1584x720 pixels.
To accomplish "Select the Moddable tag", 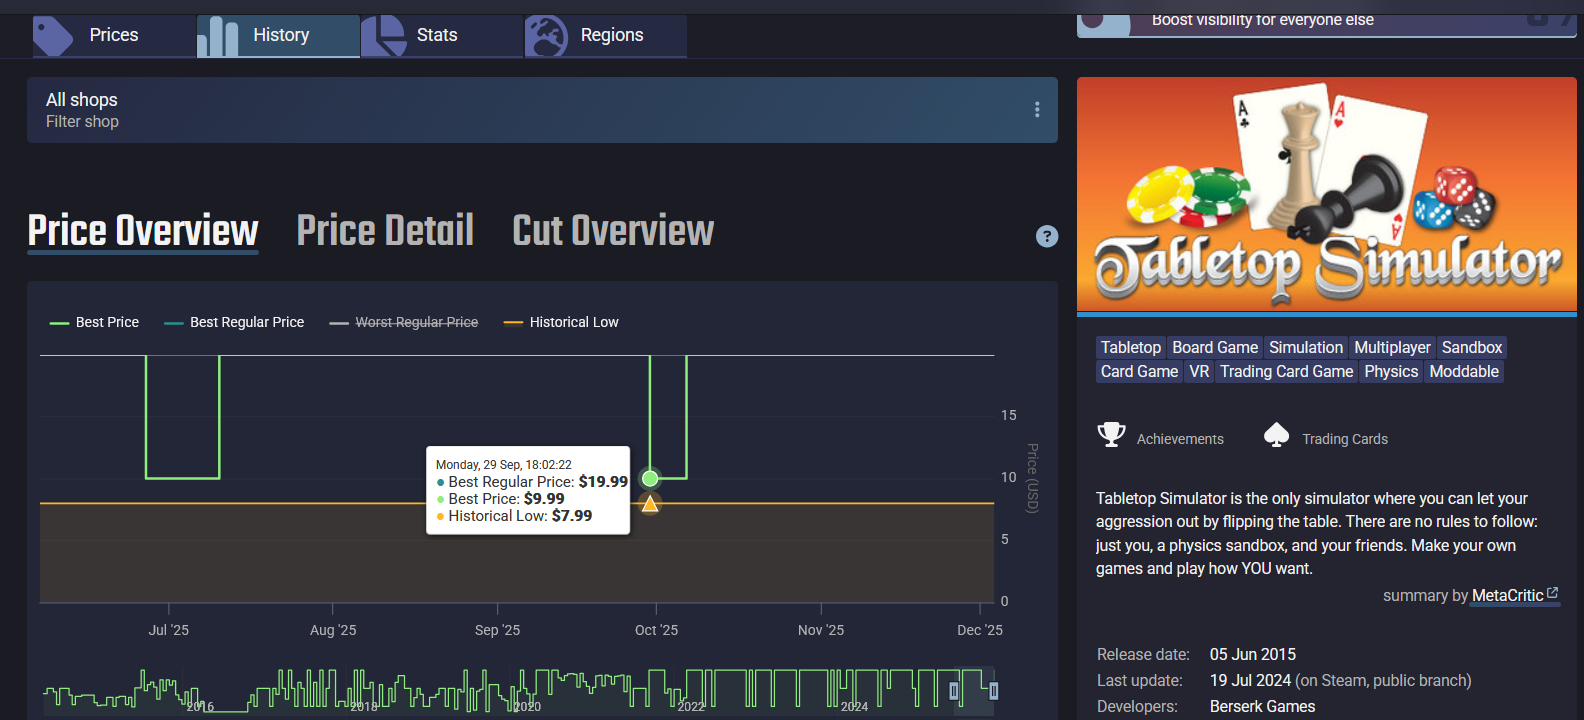I will click(1464, 371).
